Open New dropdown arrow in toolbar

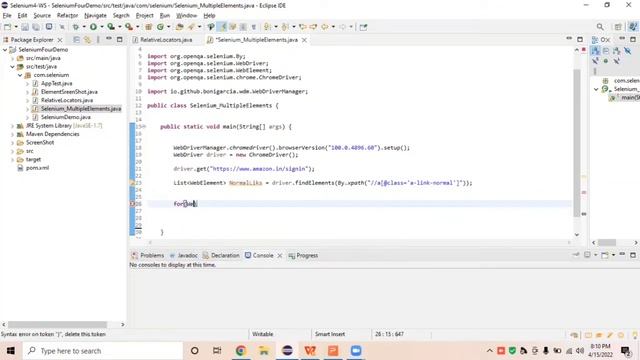coord(16,27)
